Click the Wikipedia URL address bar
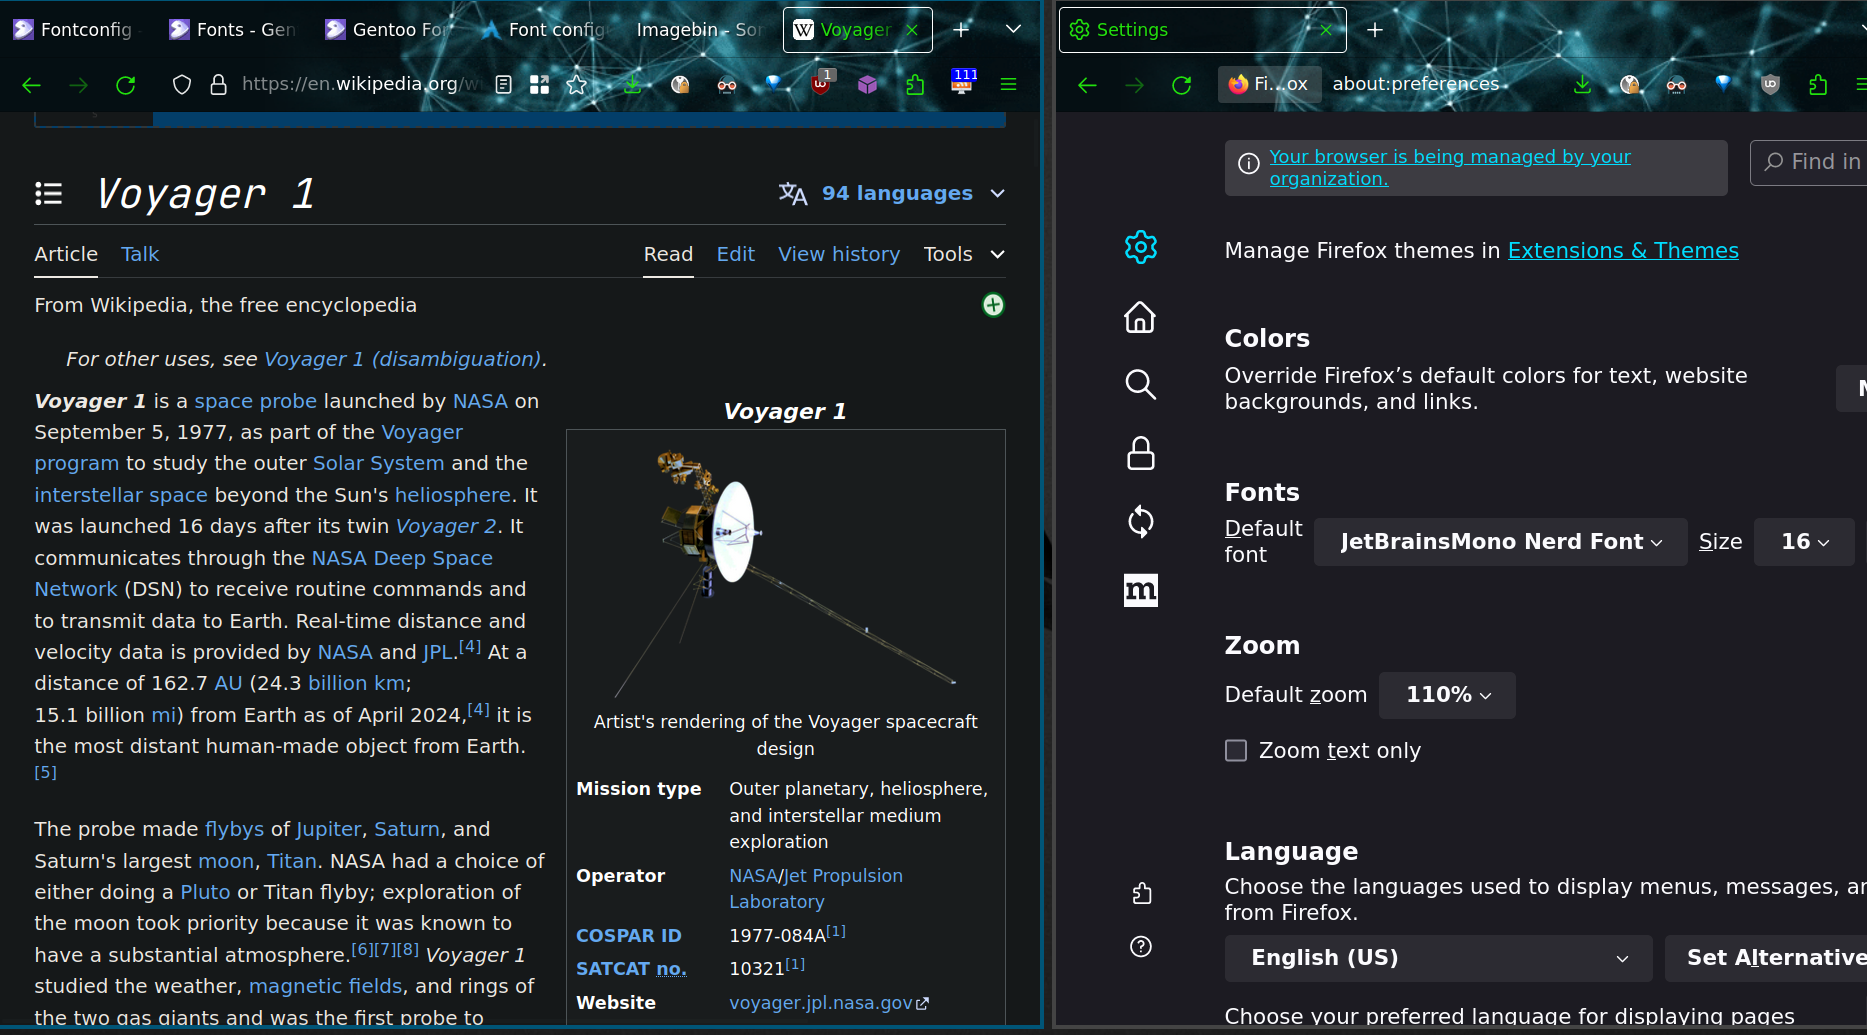 360,84
